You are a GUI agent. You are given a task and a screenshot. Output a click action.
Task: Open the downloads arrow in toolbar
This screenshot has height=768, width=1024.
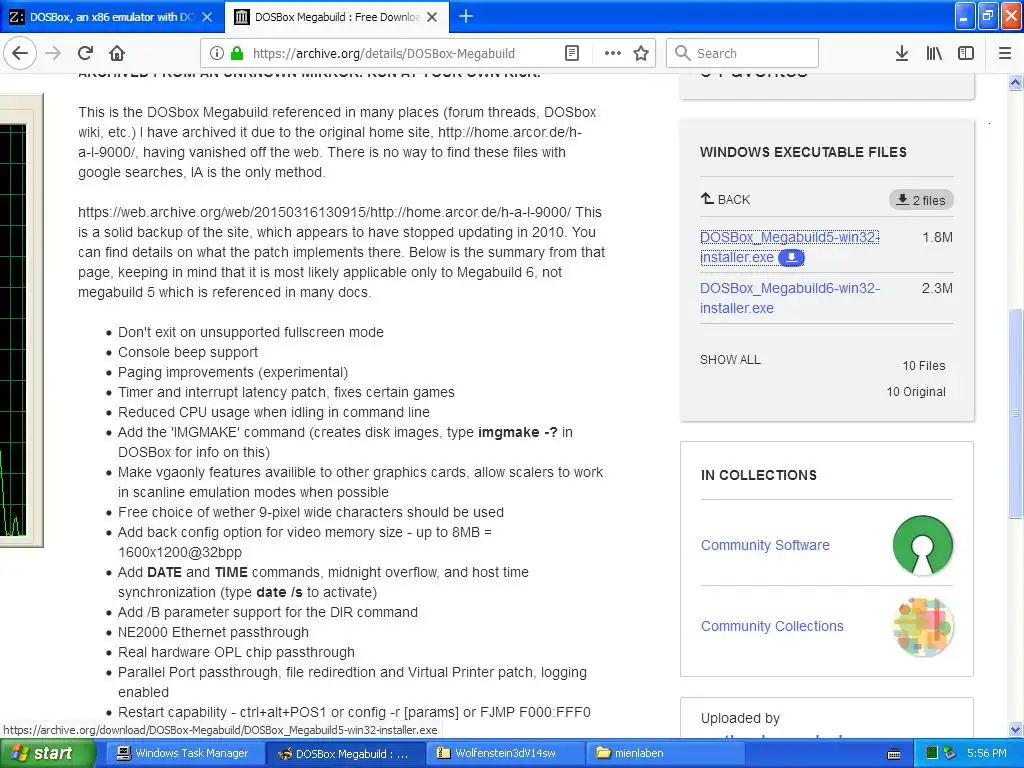coord(901,53)
